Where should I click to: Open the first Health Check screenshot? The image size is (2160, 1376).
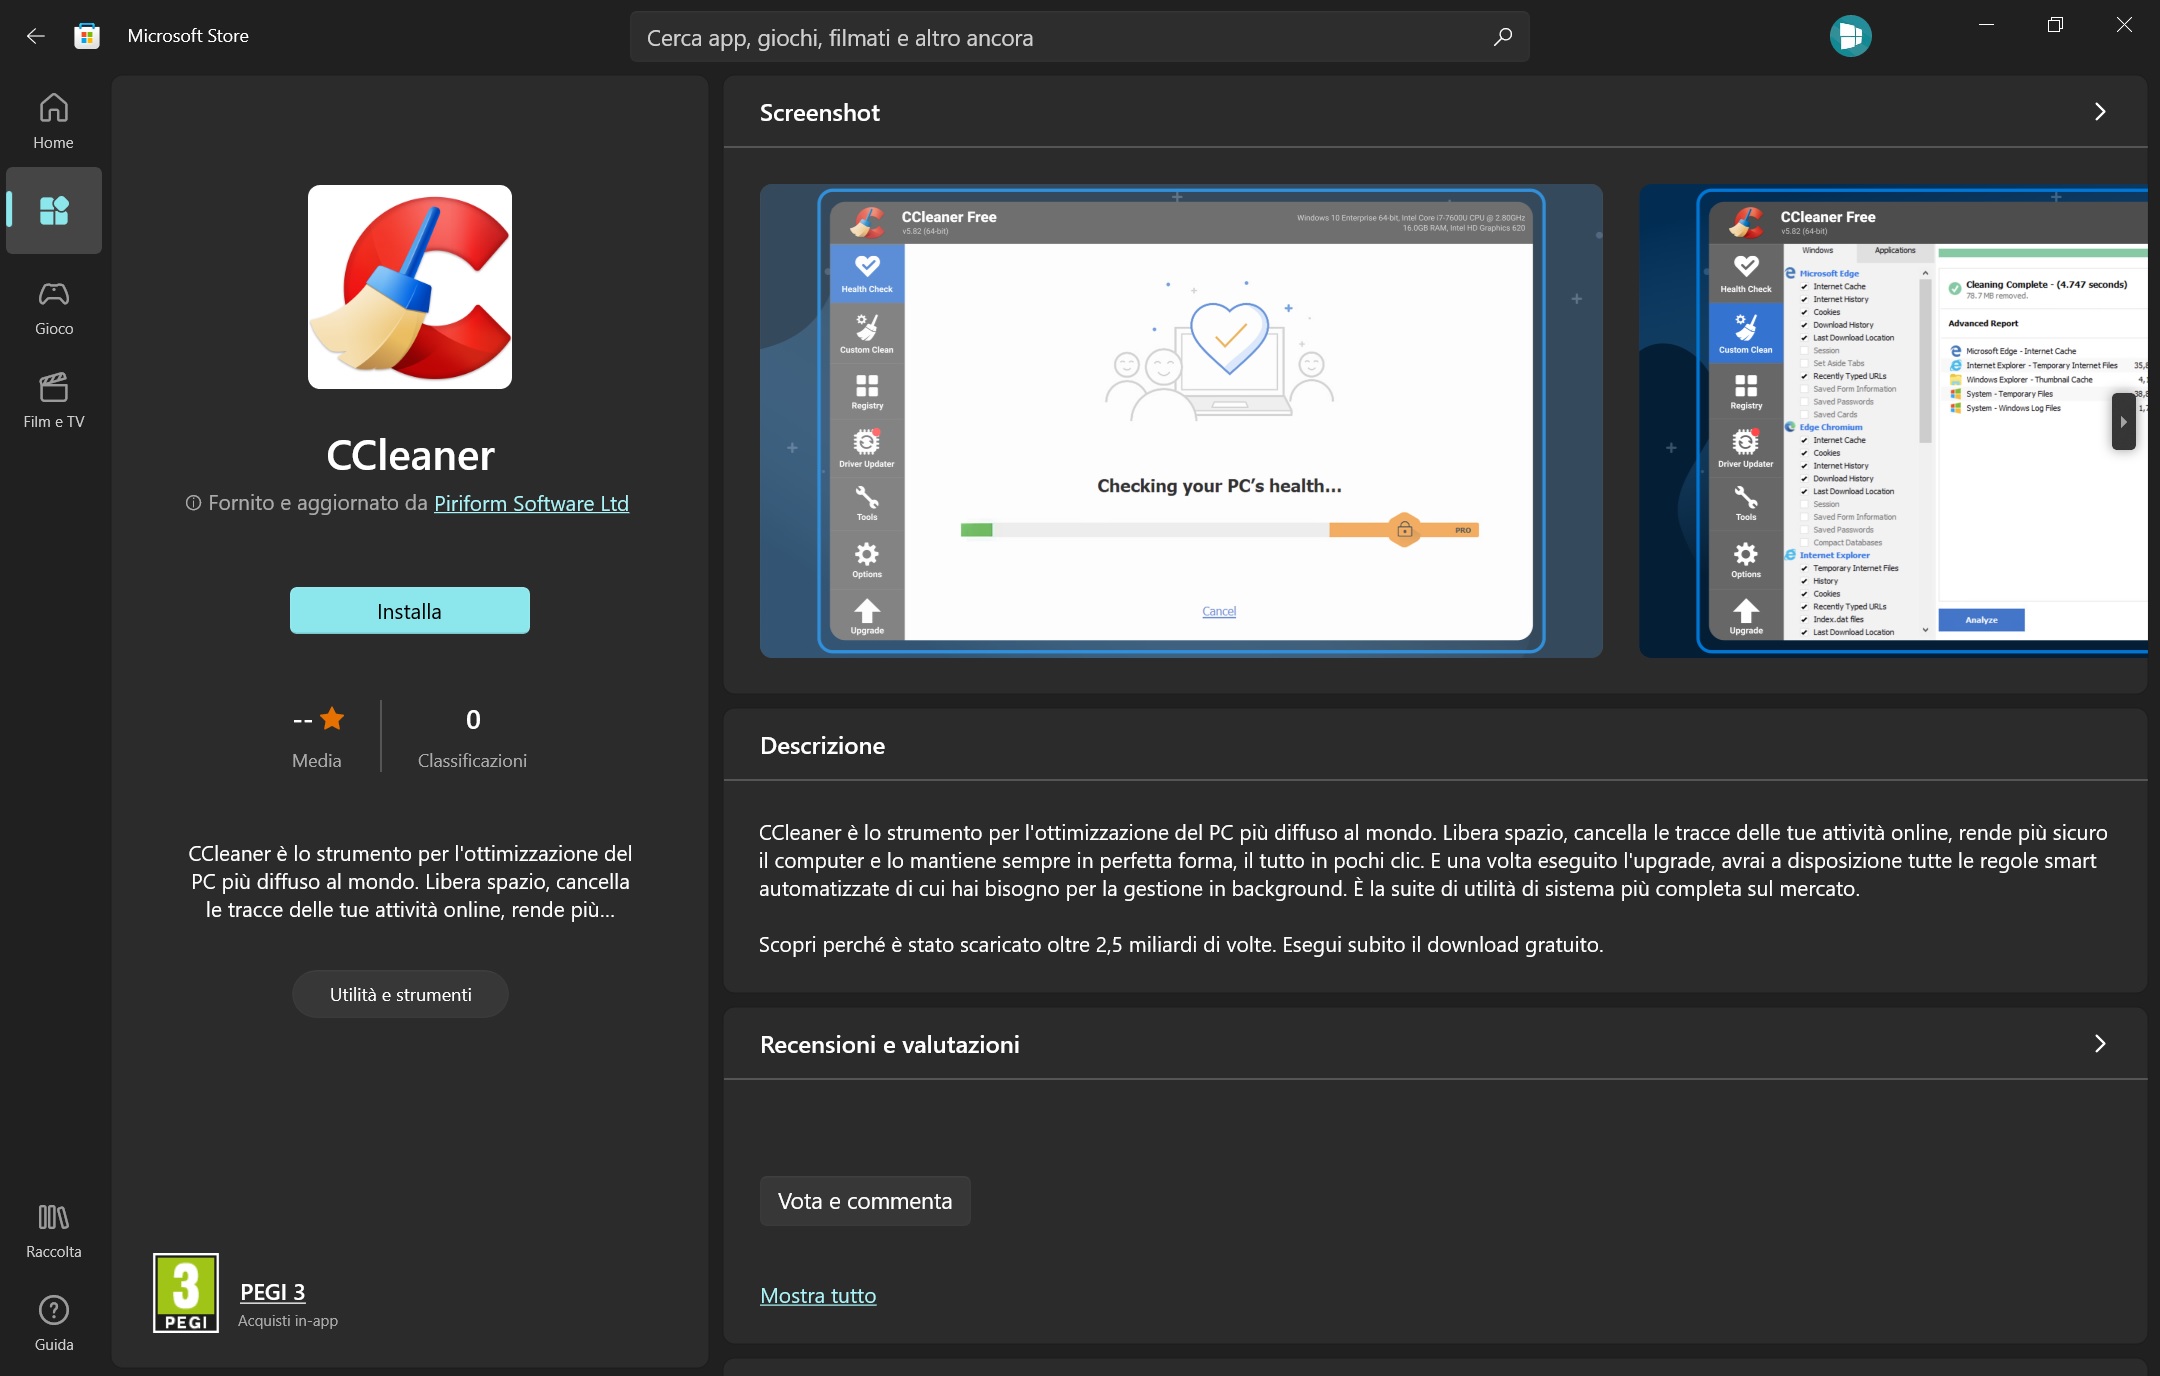[1181, 421]
